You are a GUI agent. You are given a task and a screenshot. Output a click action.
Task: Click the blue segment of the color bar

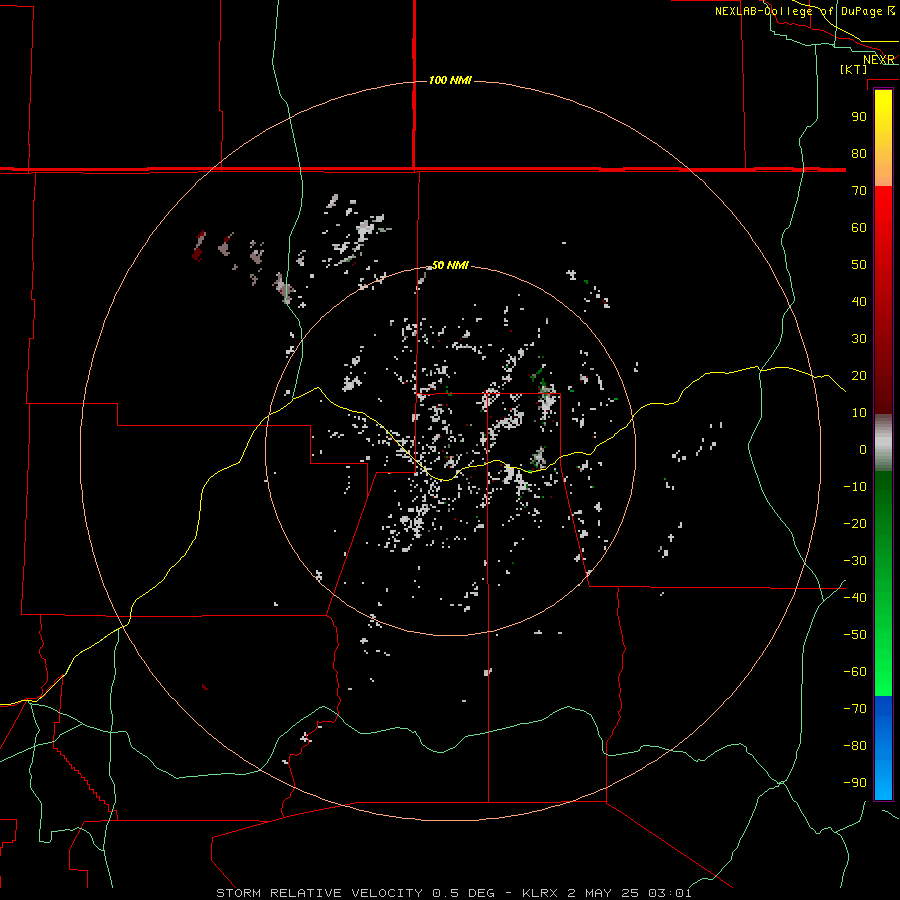(x=883, y=747)
